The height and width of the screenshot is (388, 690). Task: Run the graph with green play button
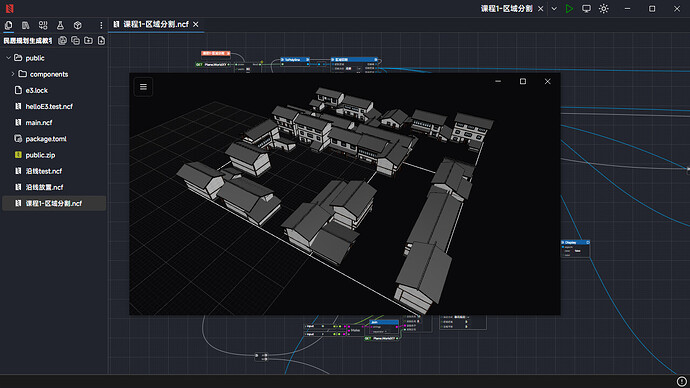click(x=569, y=8)
